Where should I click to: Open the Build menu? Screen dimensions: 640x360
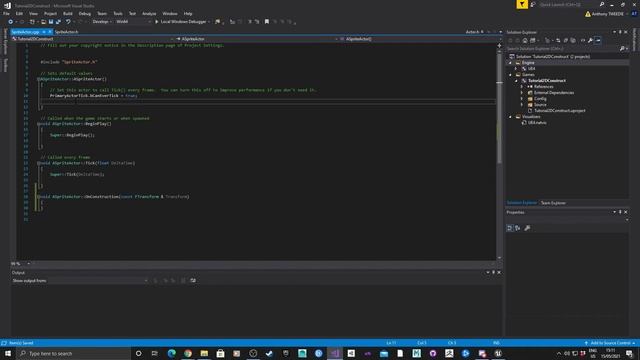click(68, 13)
